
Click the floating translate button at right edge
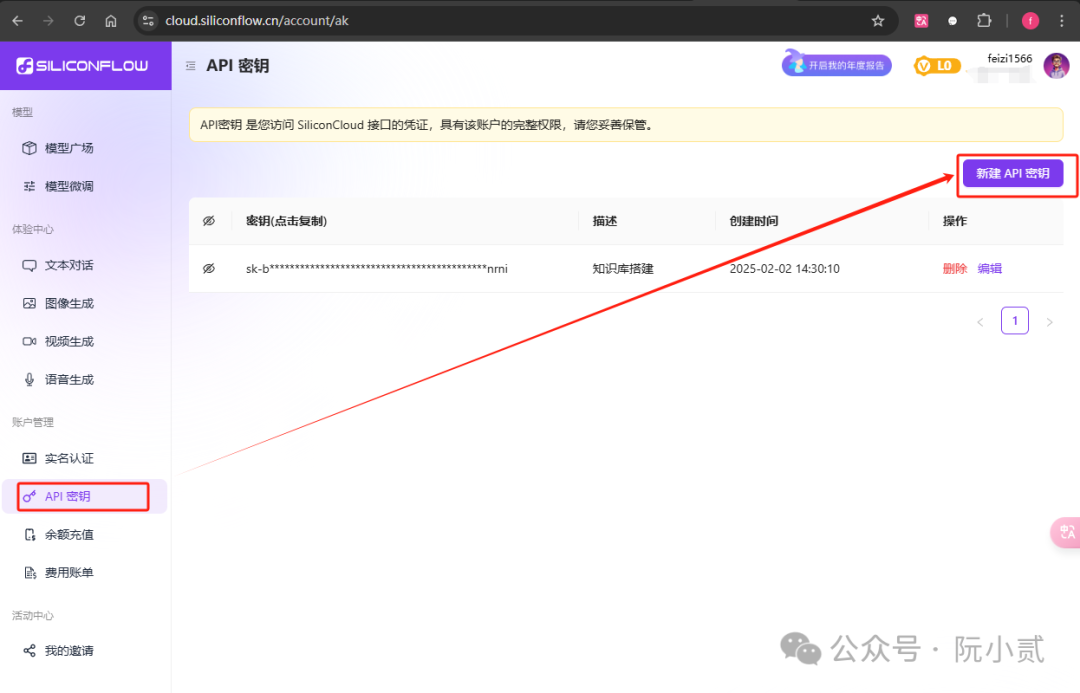(x=1066, y=532)
